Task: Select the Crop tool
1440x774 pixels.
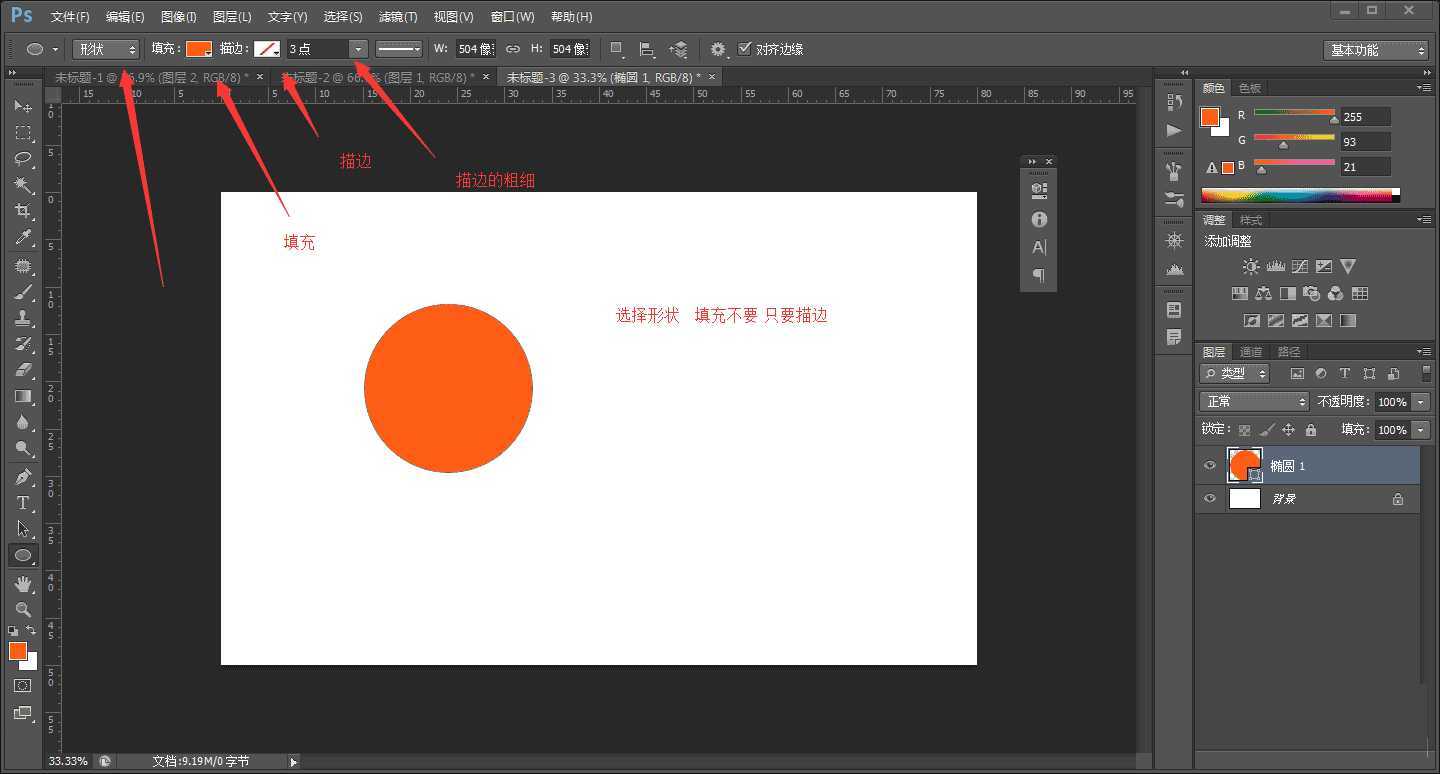Action: 24,211
